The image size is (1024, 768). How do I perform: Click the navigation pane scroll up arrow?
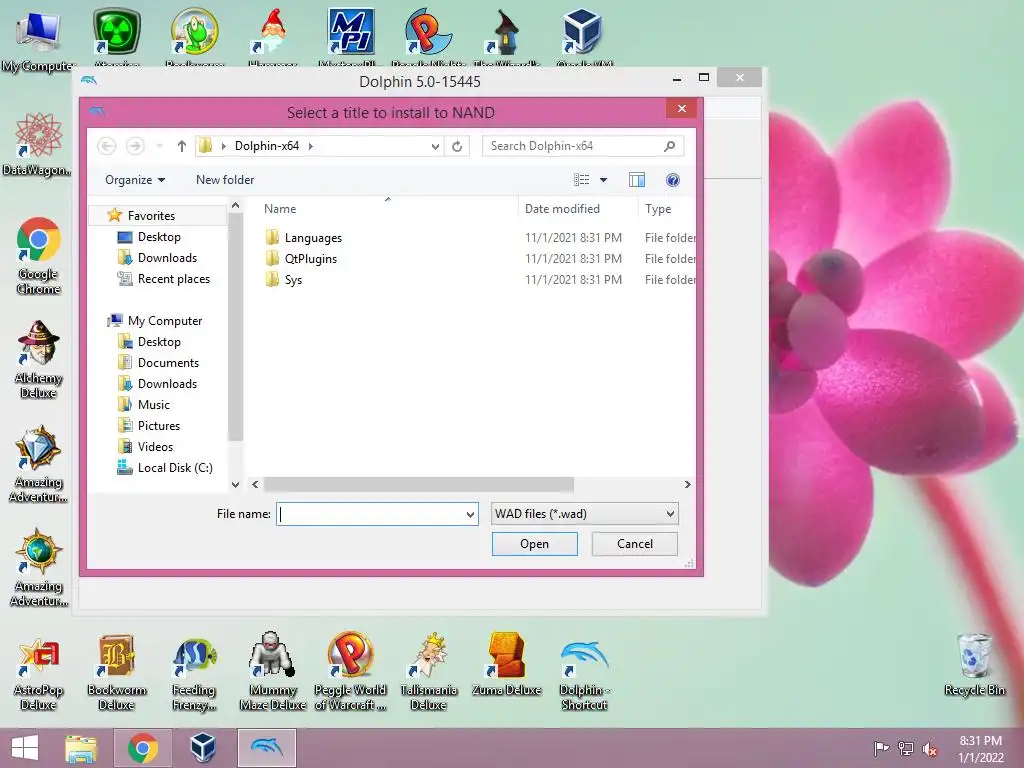[x=236, y=206]
